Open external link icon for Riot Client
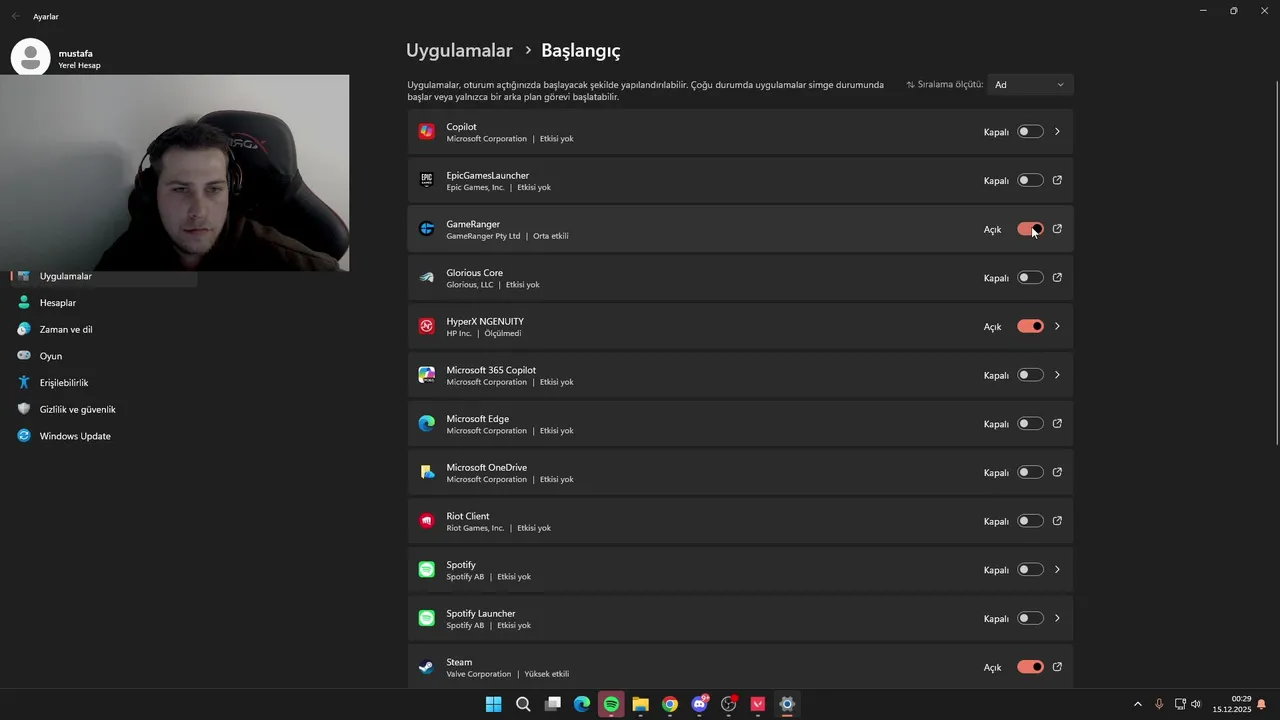The width and height of the screenshot is (1280, 720). pyautogui.click(x=1057, y=521)
